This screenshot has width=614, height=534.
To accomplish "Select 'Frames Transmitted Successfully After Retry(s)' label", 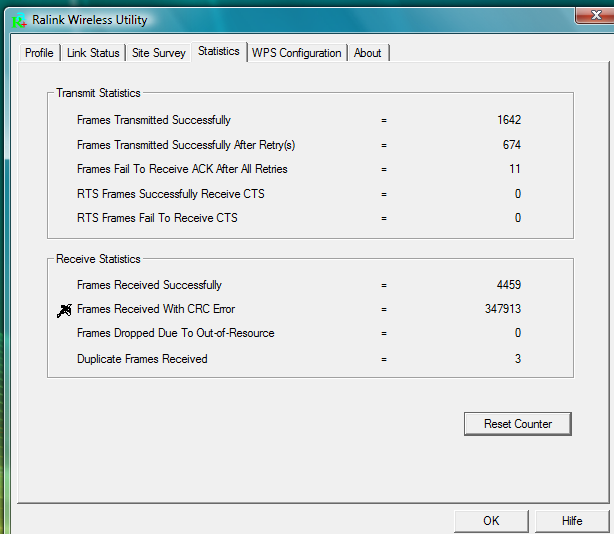I will tap(186, 145).
